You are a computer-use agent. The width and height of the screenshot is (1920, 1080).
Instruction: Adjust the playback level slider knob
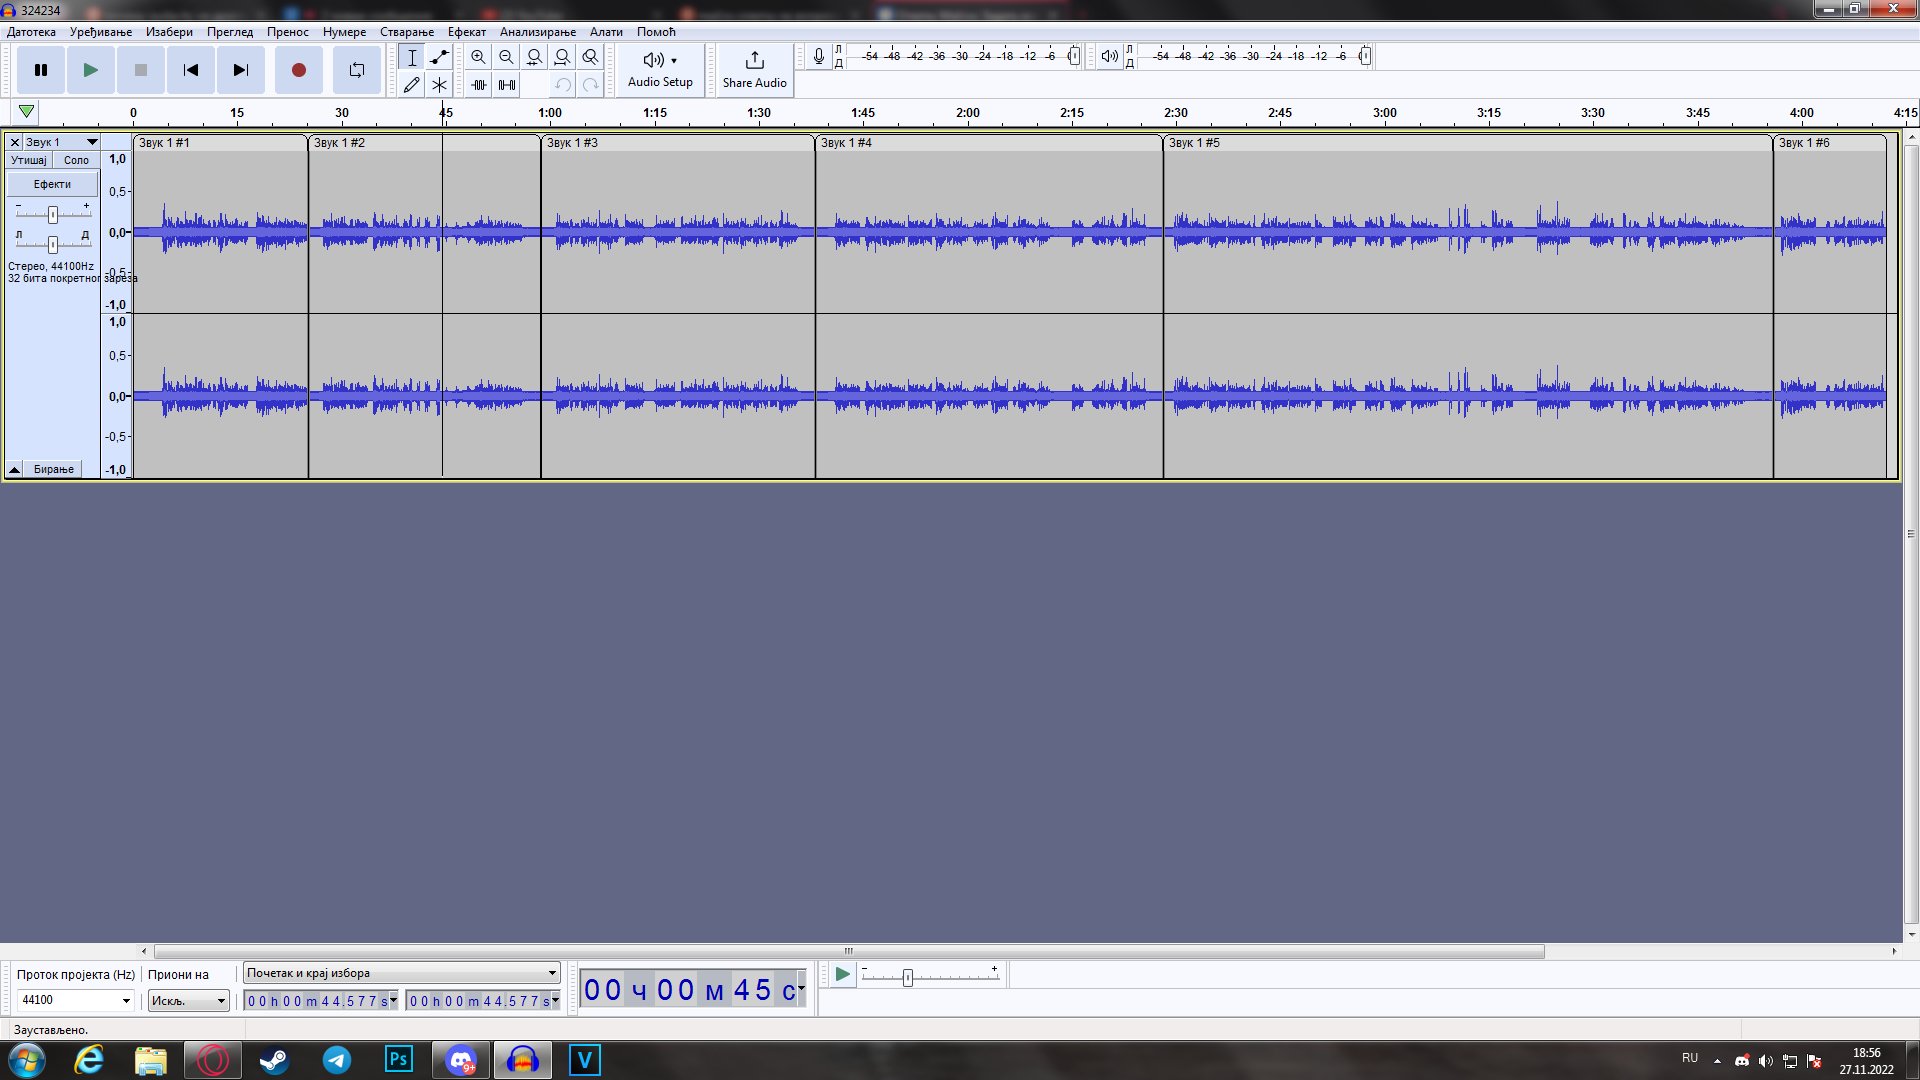click(x=1365, y=56)
